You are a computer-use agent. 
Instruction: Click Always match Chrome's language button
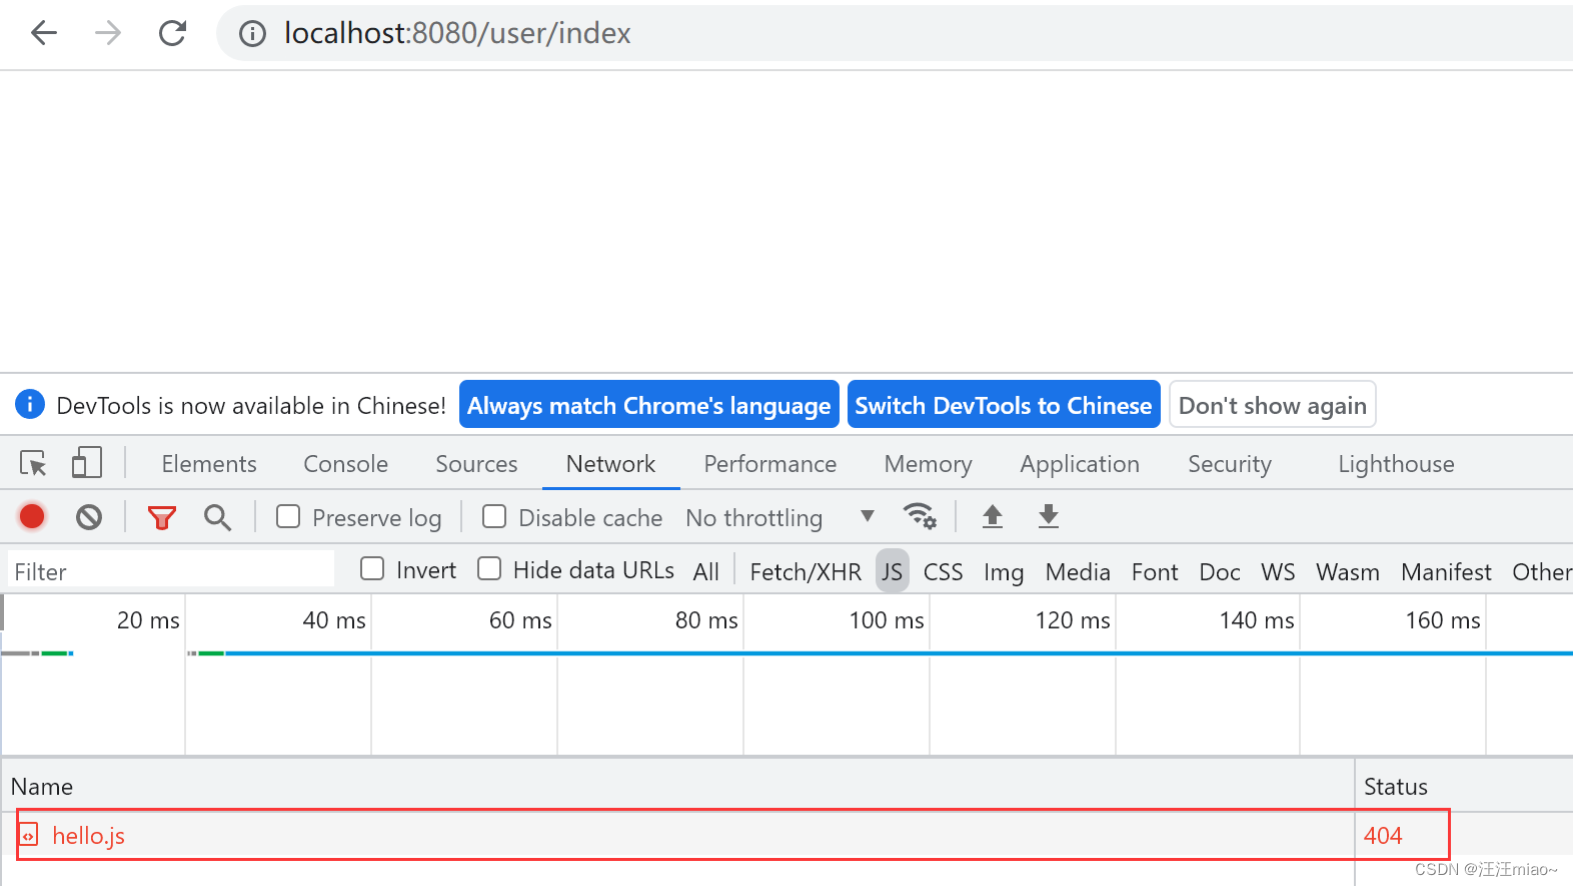point(649,405)
